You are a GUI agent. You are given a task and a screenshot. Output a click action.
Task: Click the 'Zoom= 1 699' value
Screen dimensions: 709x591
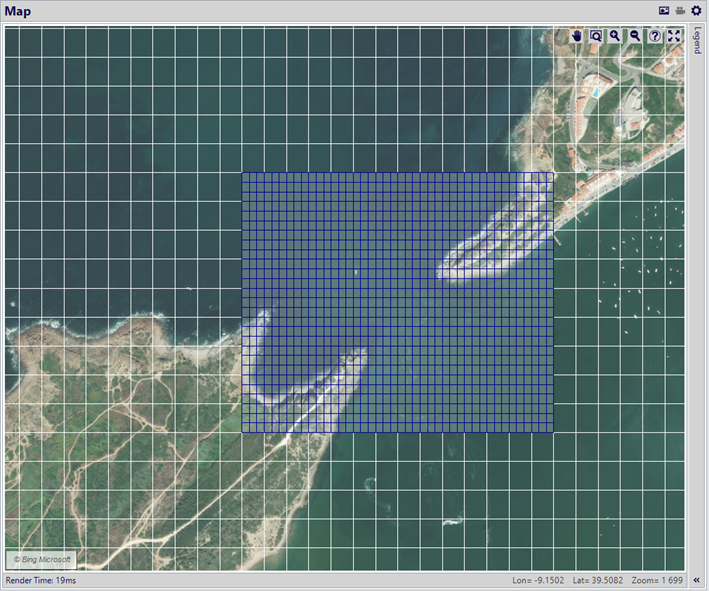point(657,580)
